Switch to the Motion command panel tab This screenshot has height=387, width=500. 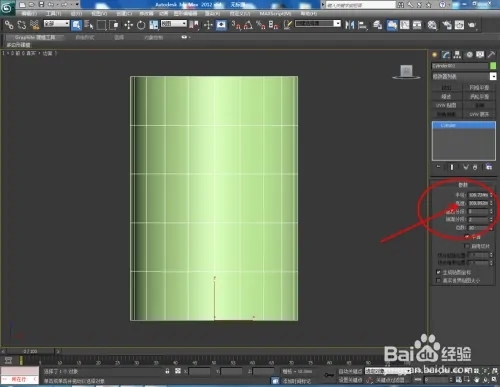tap(469, 55)
